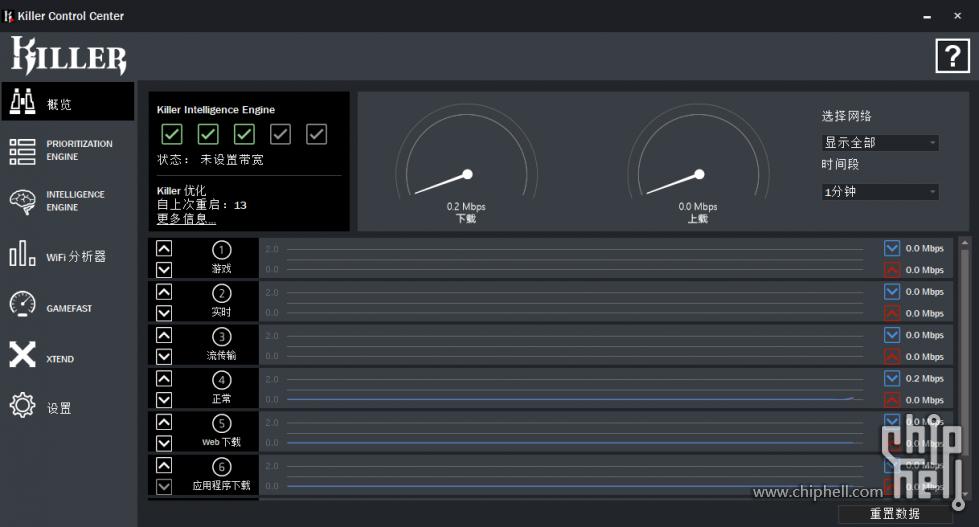This screenshot has width=979, height=527.
Task: Raise priority of Web 下载 category
Action: tap(164, 422)
